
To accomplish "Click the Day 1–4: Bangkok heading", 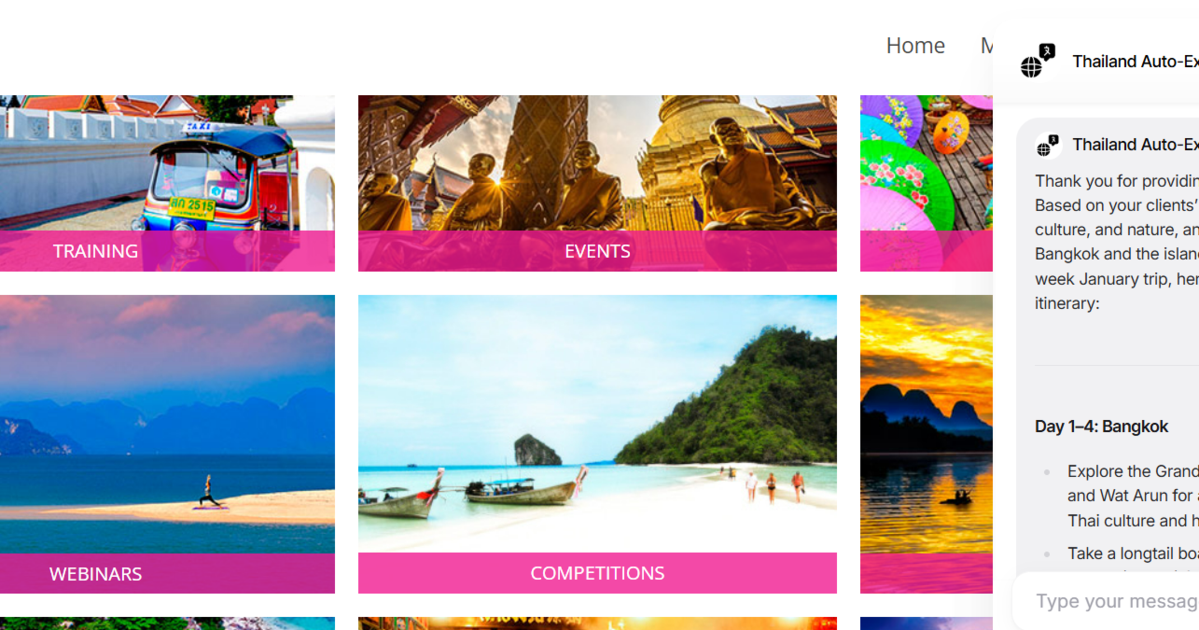I will click(1101, 426).
